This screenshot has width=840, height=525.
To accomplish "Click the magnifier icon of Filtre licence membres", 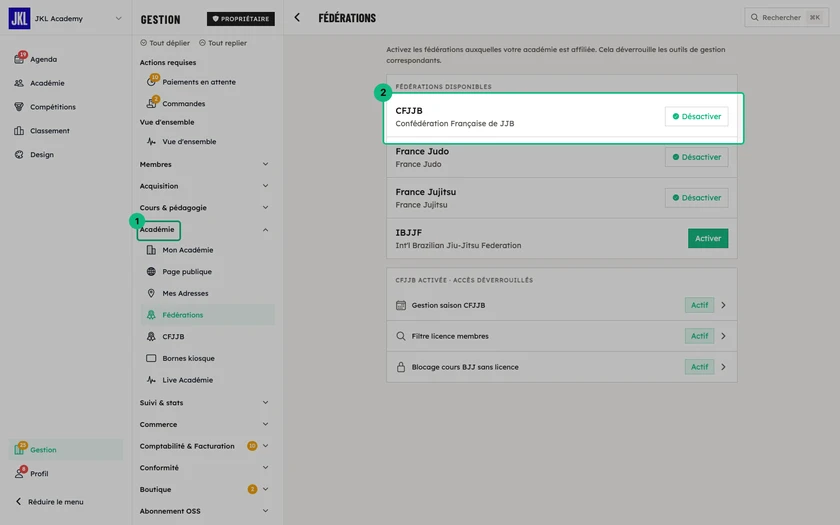I will [401, 336].
